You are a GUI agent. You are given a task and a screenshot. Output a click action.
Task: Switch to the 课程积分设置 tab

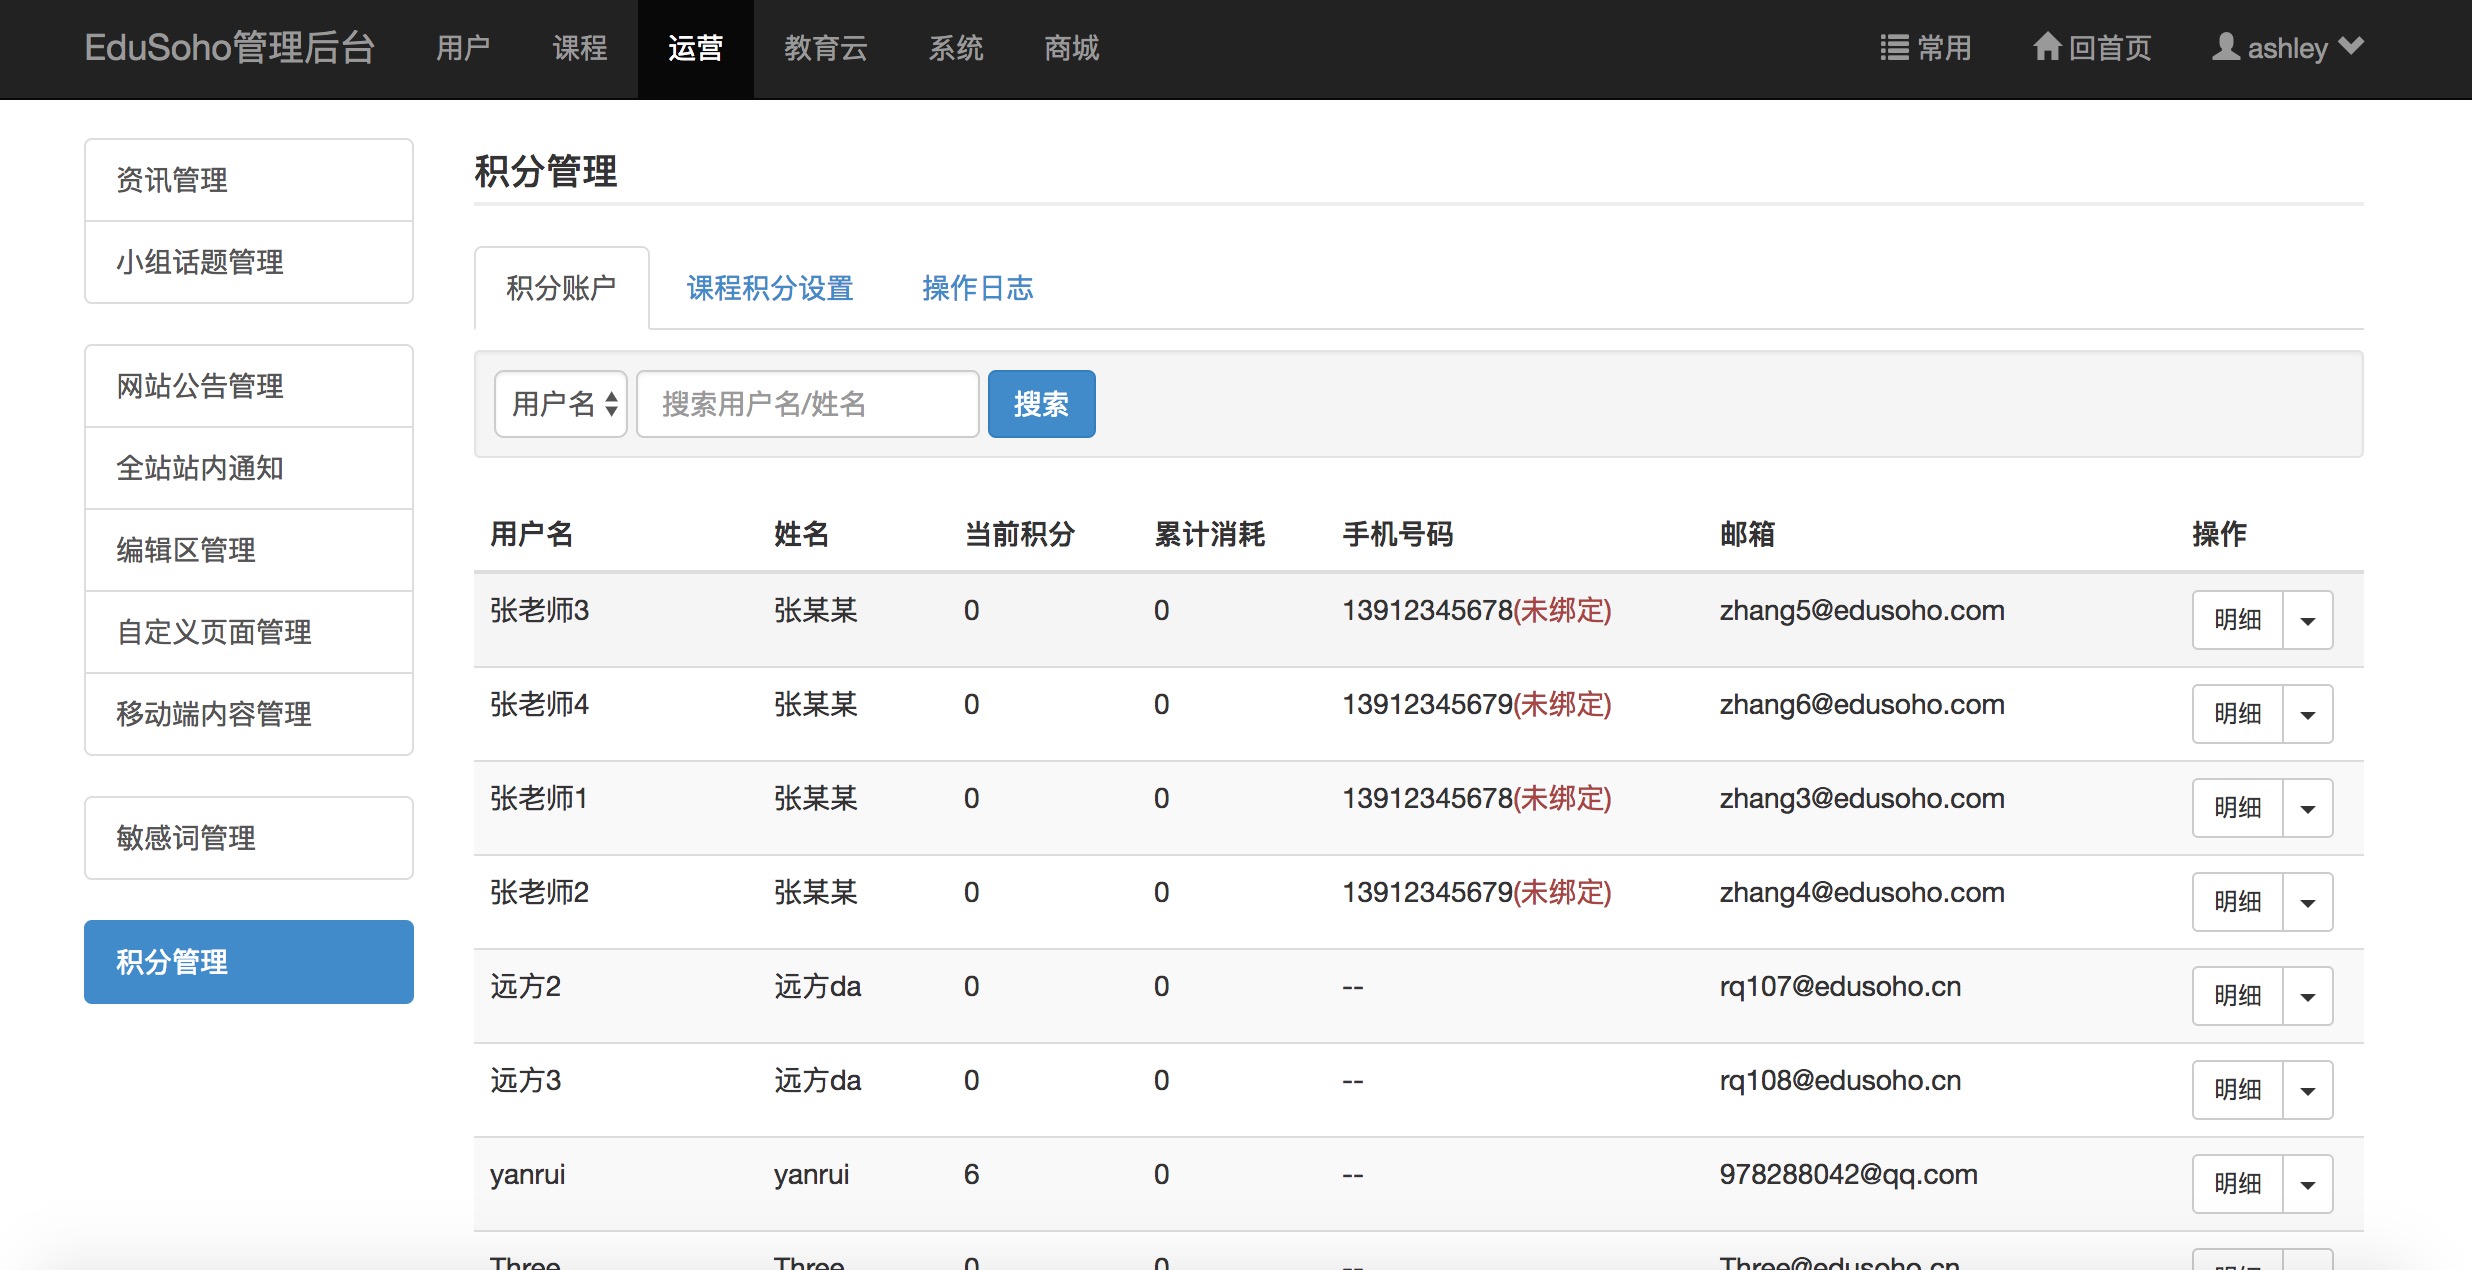click(x=770, y=288)
